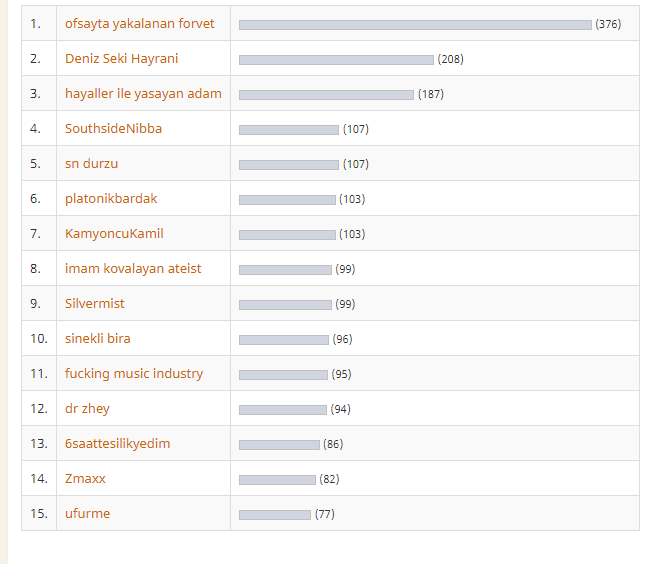
Task: Click the bar with 187 count
Action: [326, 95]
